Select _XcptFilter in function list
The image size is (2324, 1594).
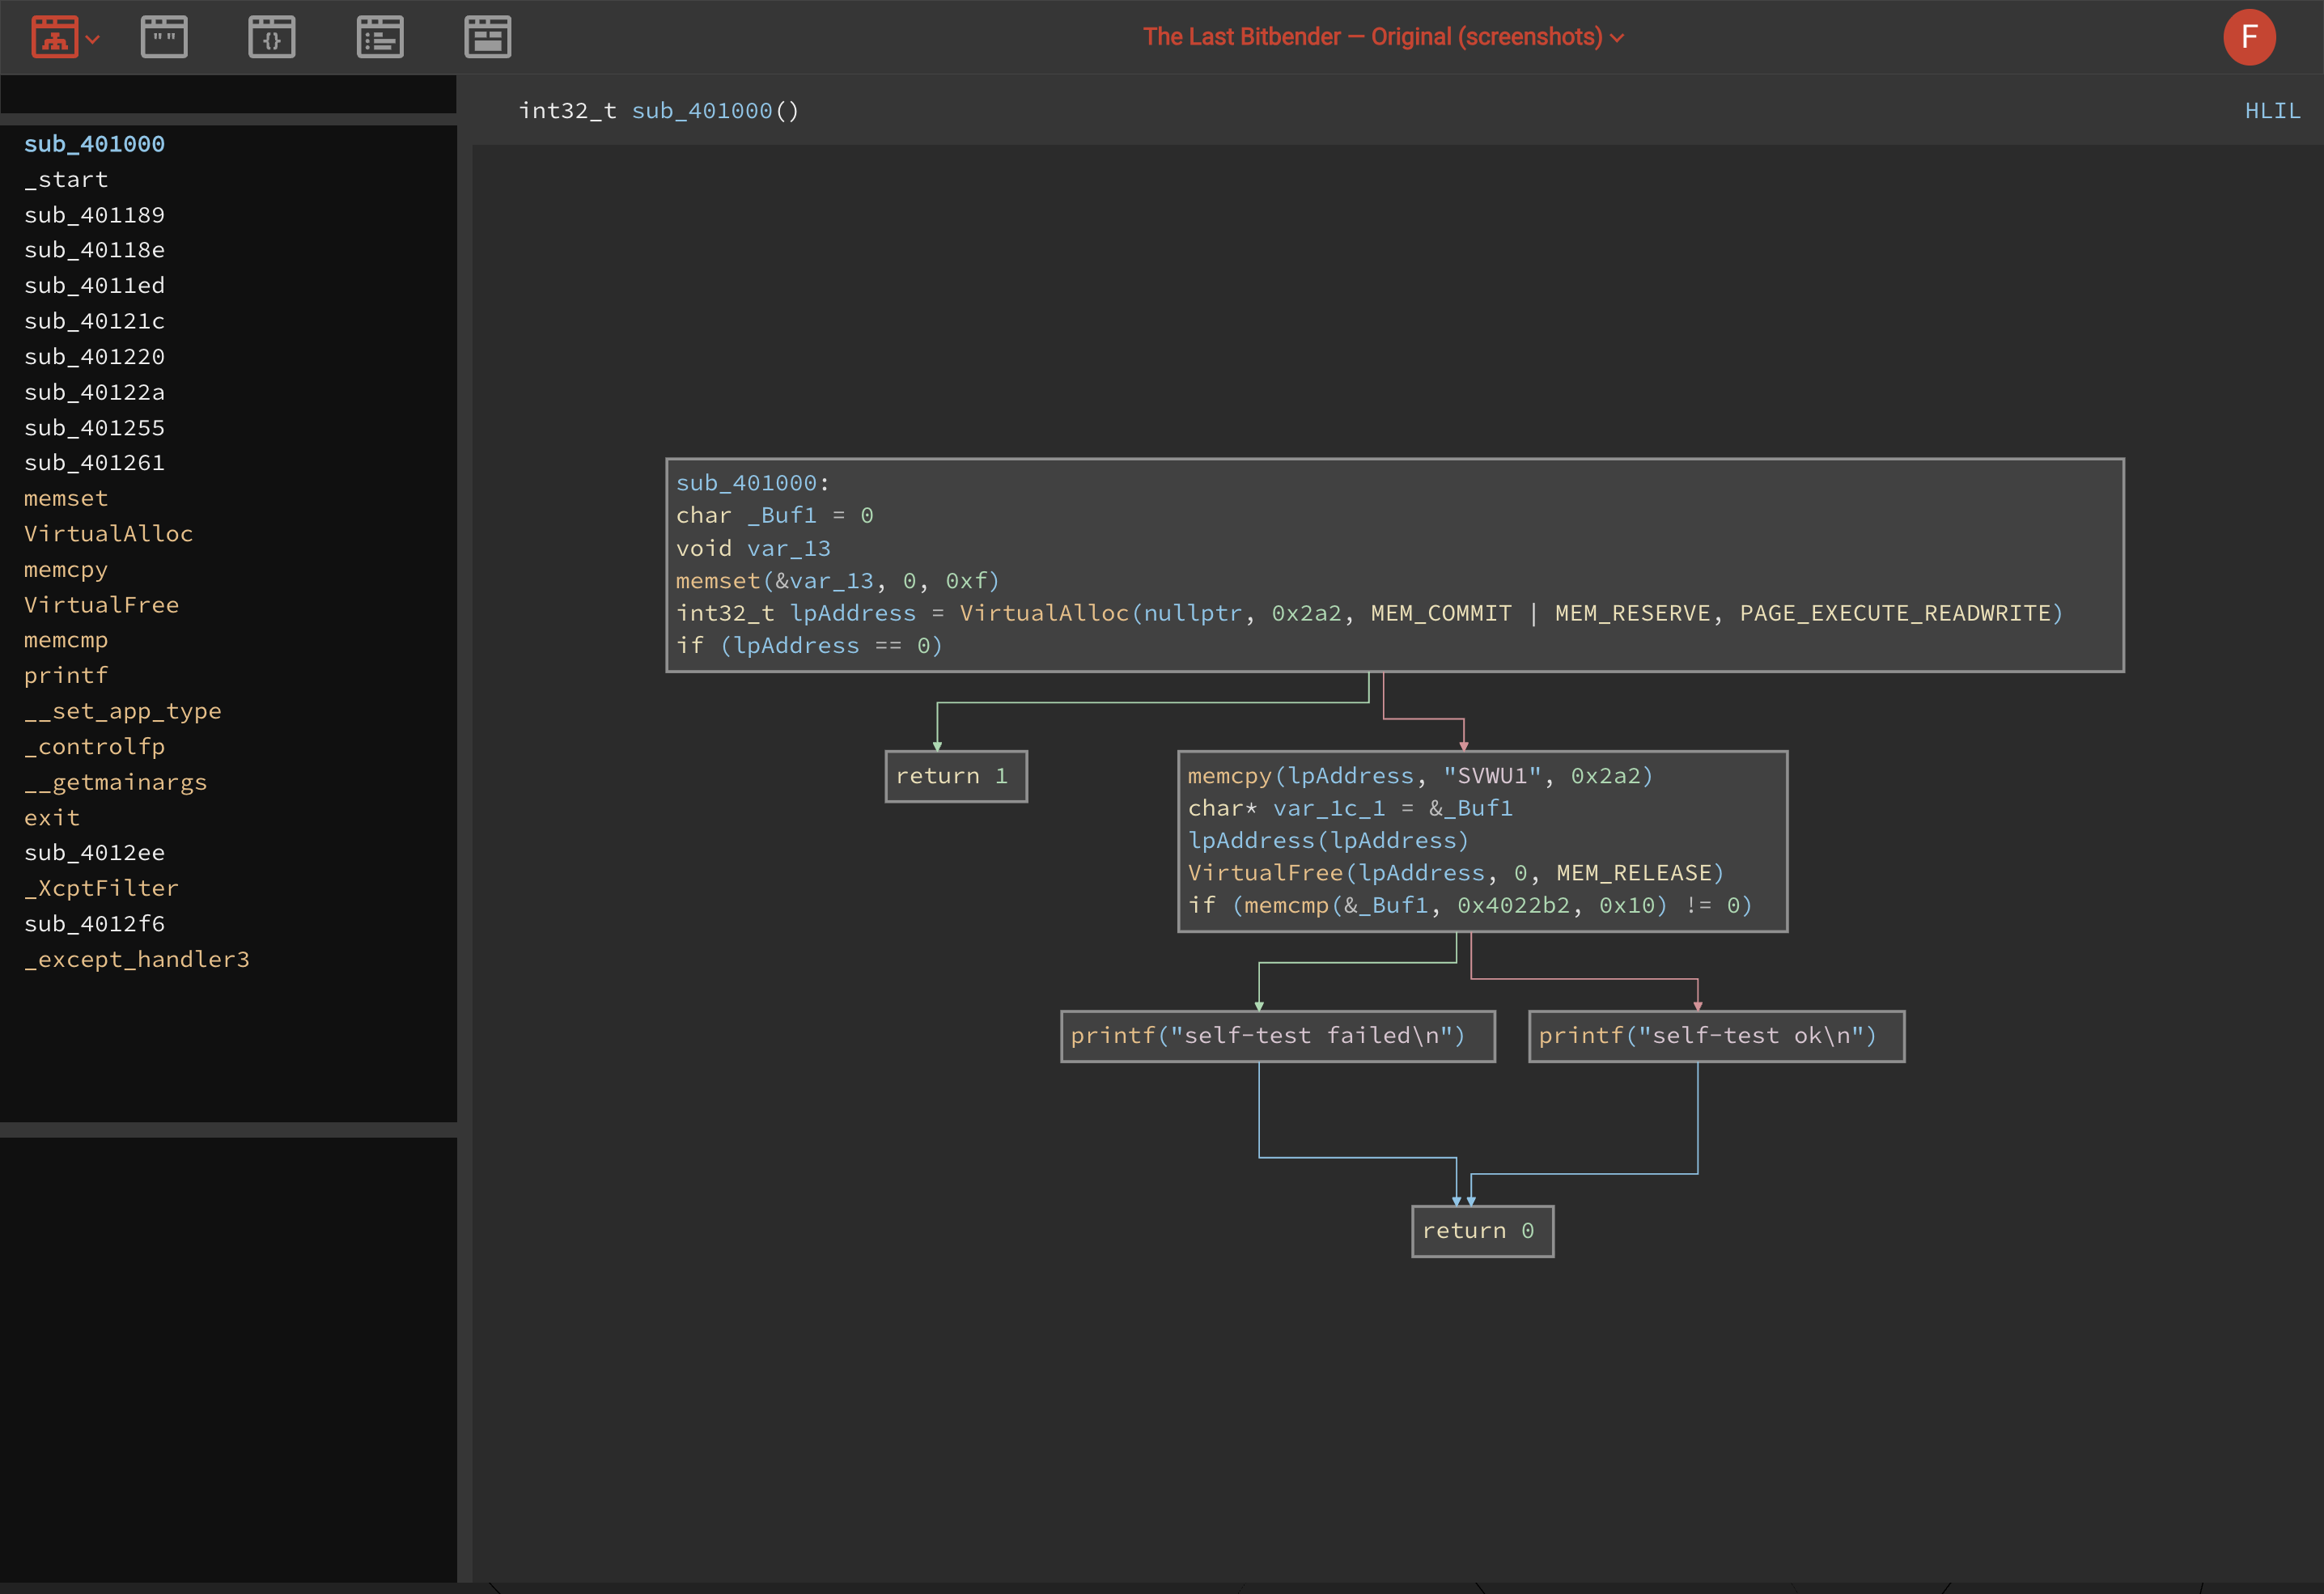(101, 888)
